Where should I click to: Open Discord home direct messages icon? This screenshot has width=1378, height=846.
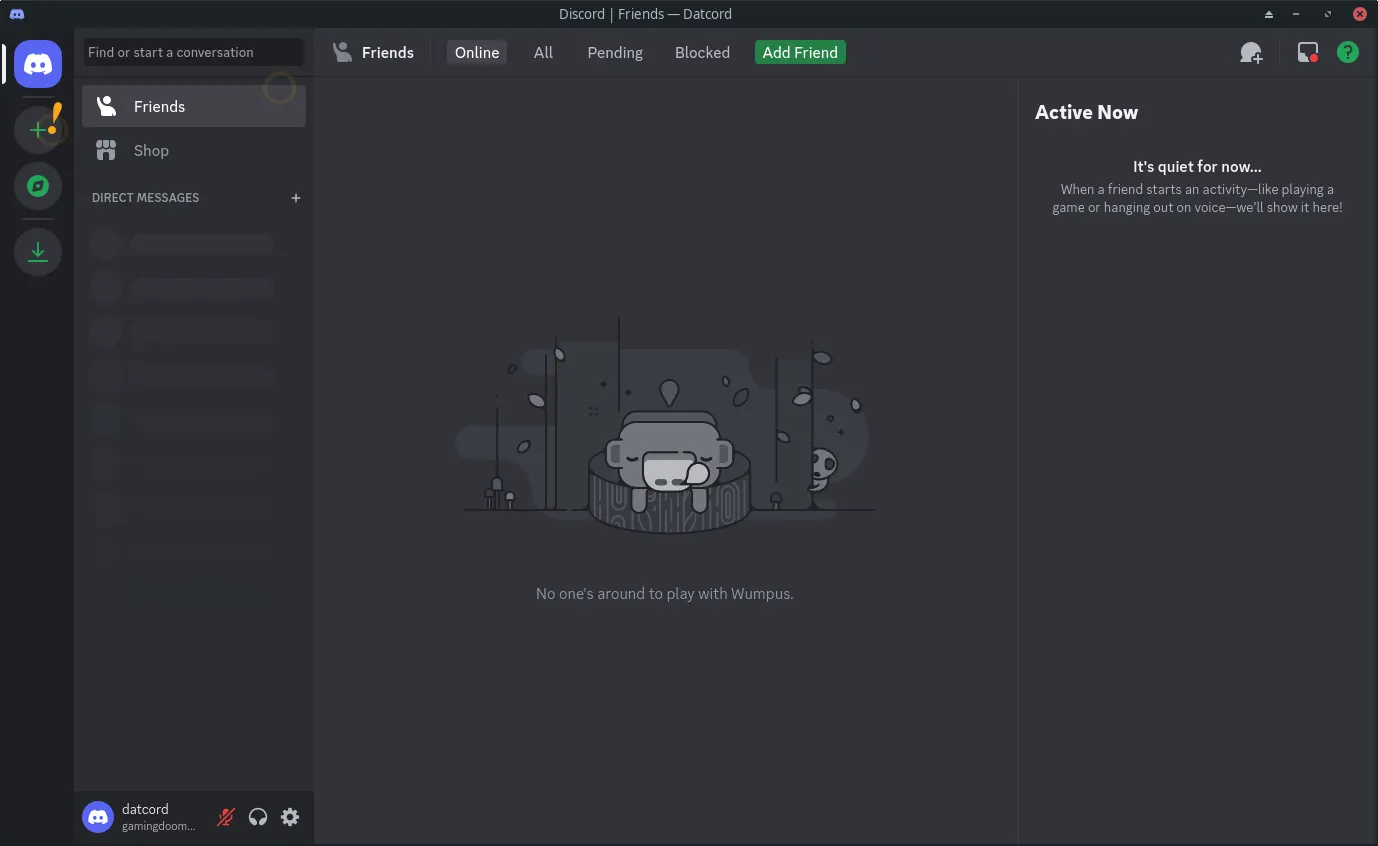38,65
